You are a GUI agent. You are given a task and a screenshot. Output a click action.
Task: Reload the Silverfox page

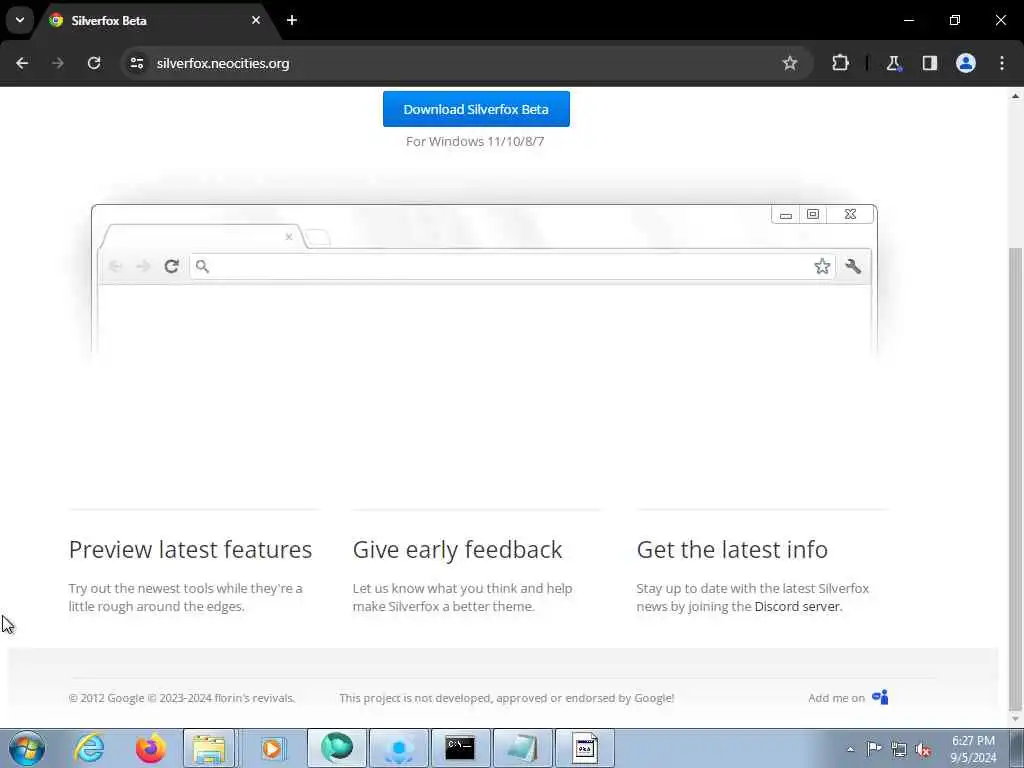[x=94, y=63]
